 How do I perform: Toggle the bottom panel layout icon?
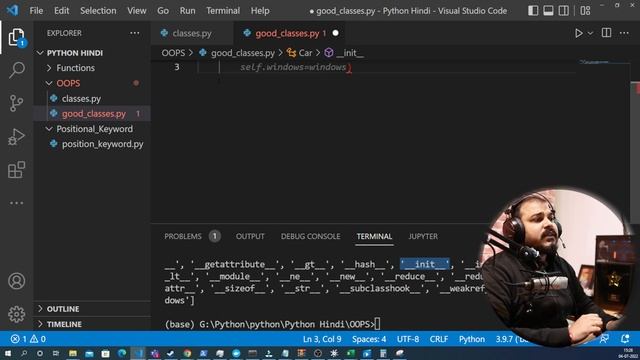[x=548, y=11]
